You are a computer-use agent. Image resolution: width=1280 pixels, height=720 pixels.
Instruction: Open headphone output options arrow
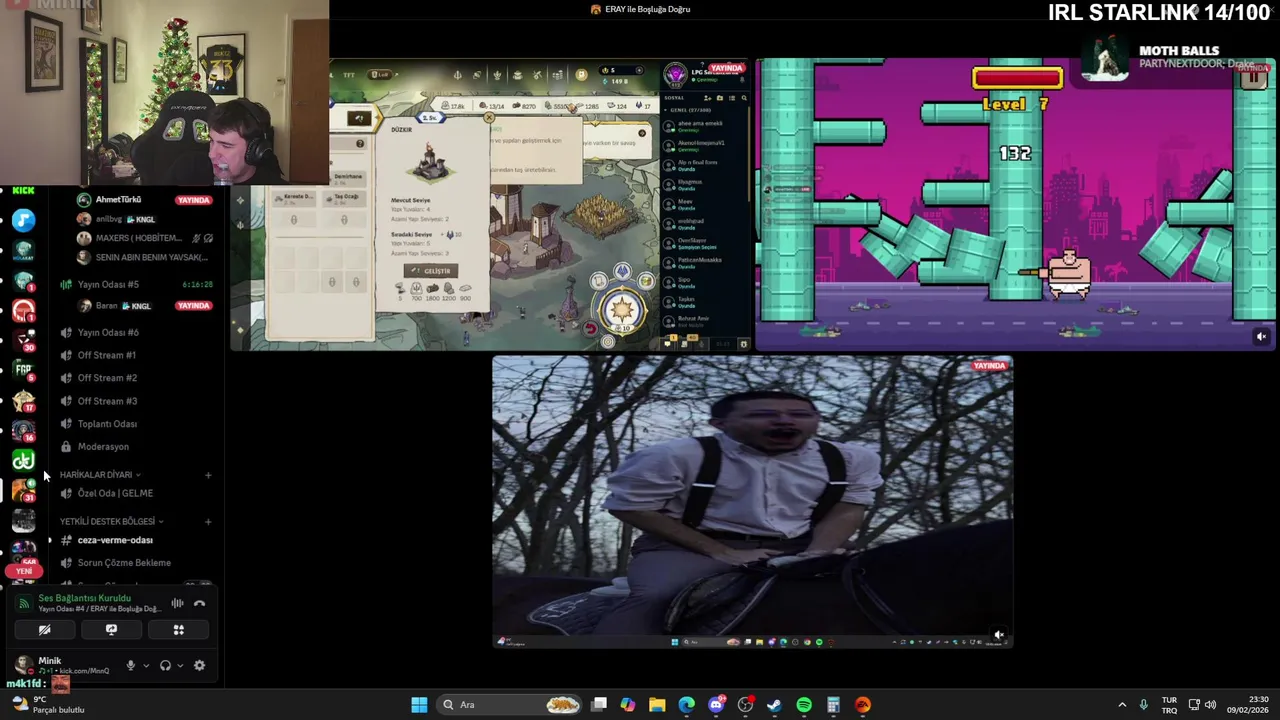point(180,666)
